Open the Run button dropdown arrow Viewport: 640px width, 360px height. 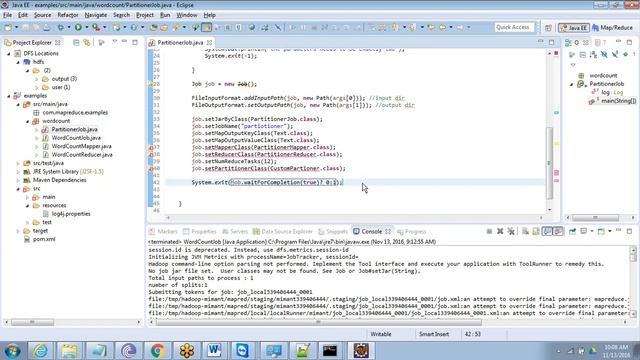click(x=87, y=27)
